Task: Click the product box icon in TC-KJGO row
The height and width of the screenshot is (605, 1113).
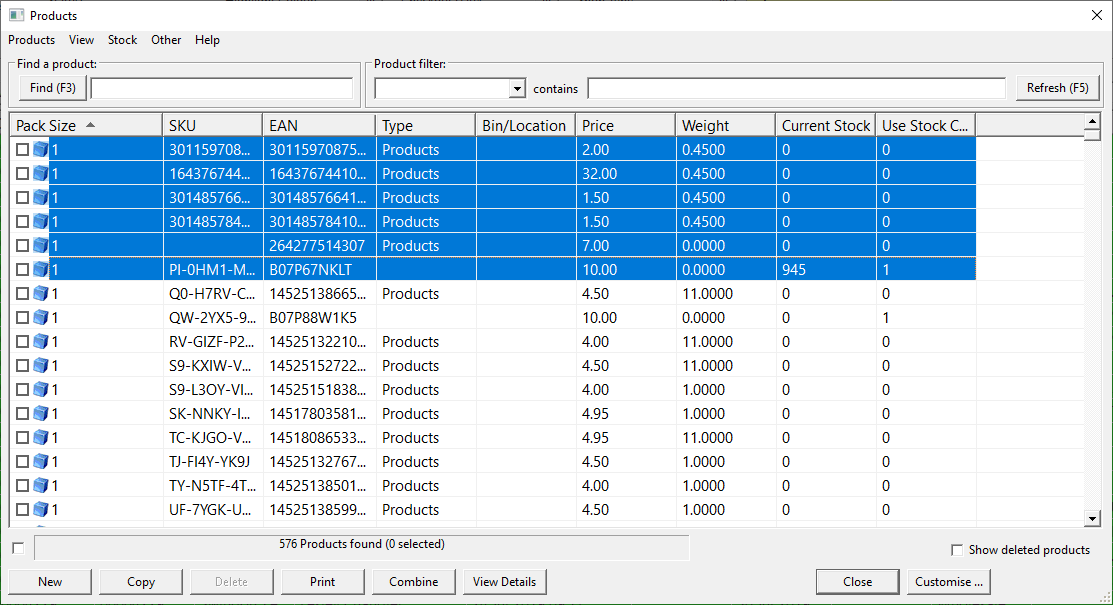Action: click(x=41, y=437)
